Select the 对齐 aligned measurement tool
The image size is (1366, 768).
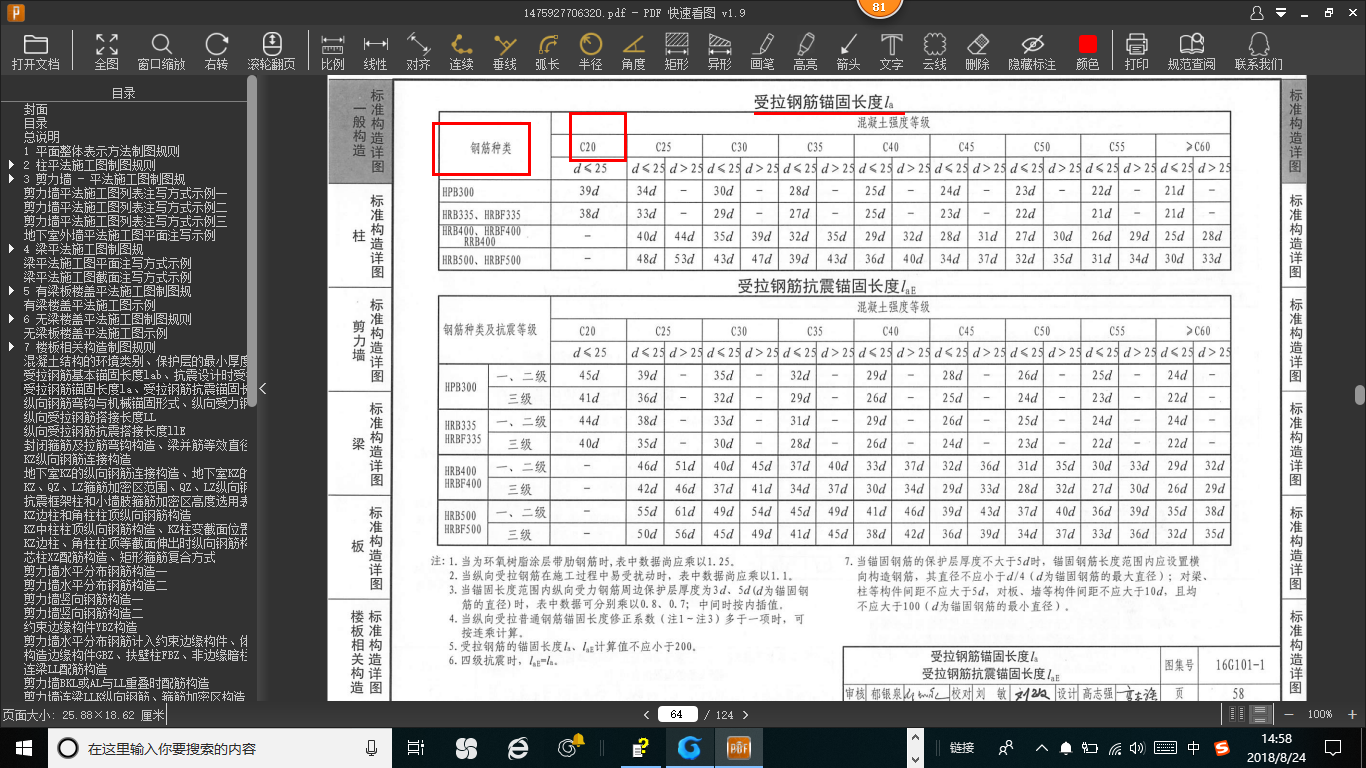tap(418, 51)
